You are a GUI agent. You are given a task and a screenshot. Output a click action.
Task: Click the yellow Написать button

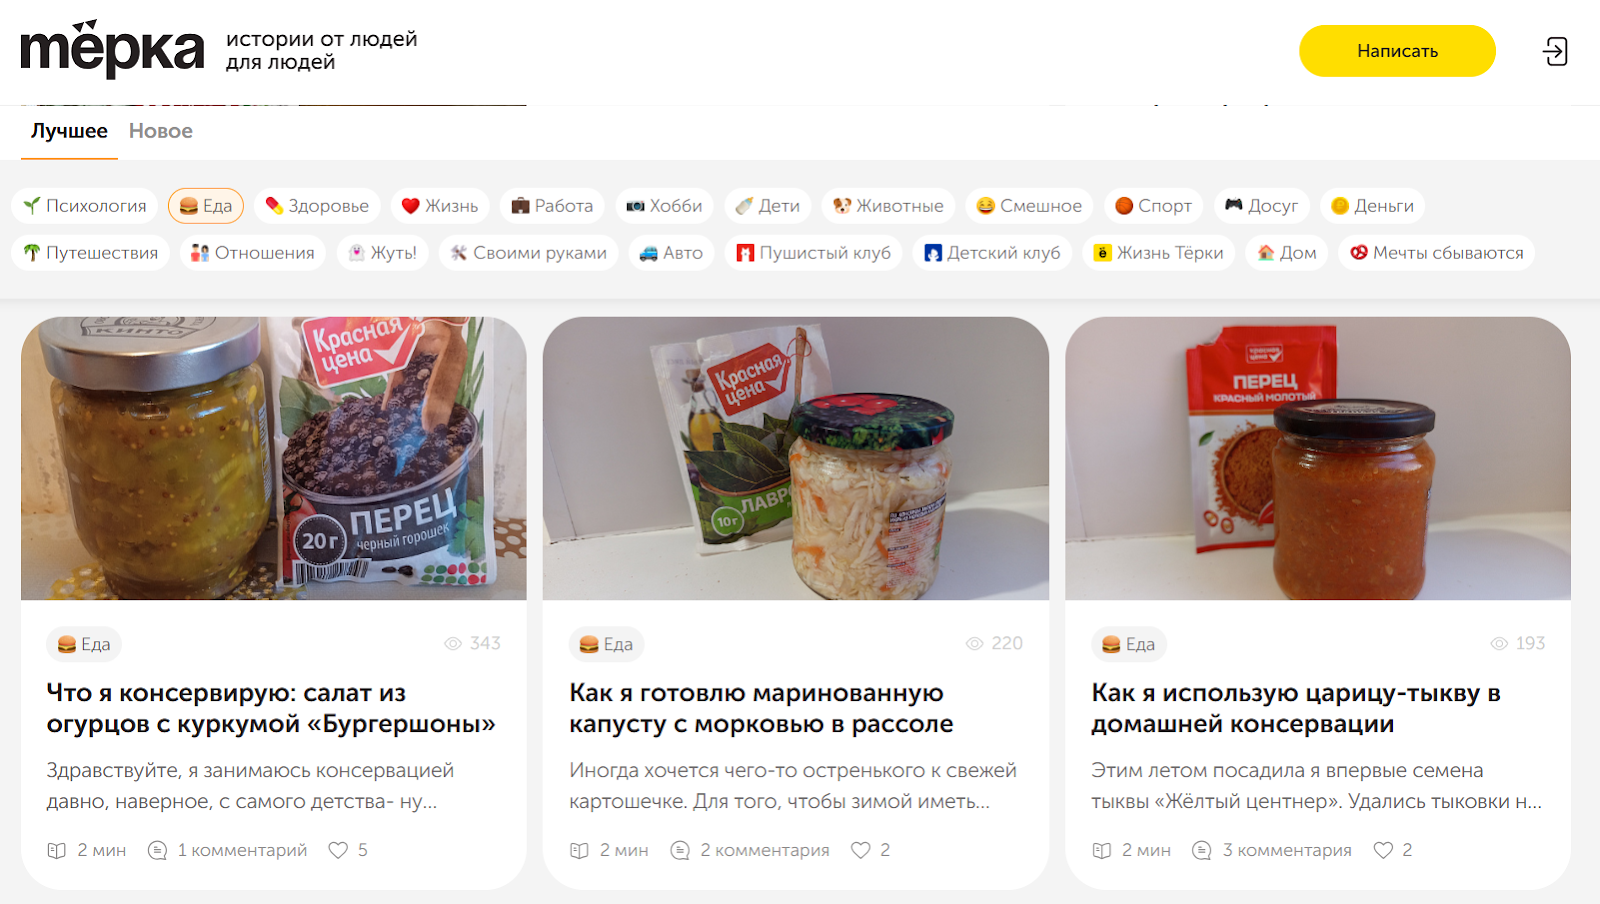click(x=1397, y=51)
